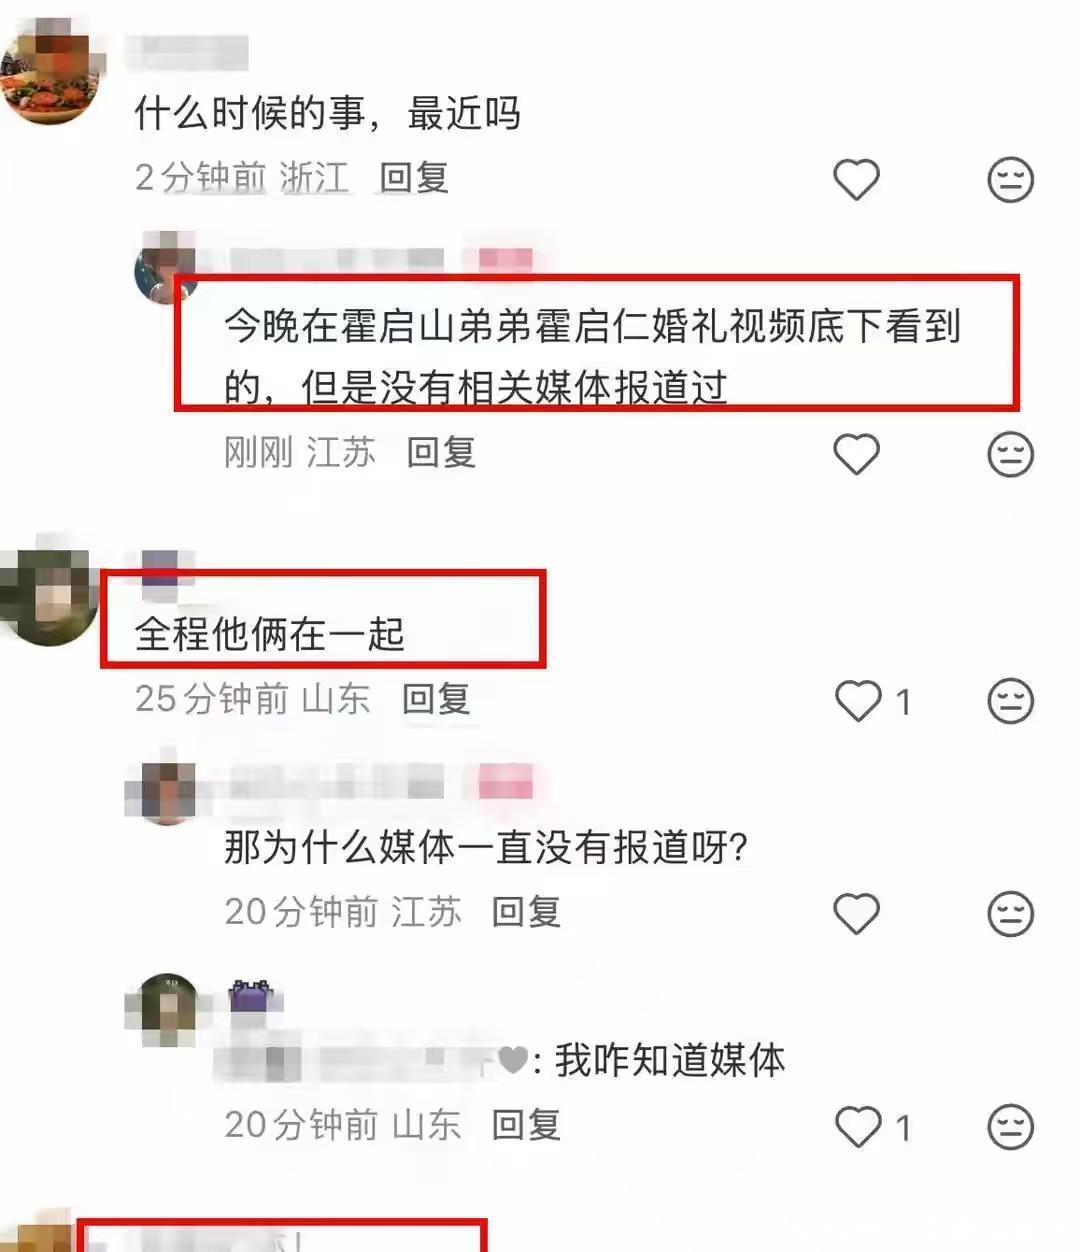The width and height of the screenshot is (1080, 1252).
Task: Reply to the 刚刚 江苏 comment
Action: (x=441, y=453)
